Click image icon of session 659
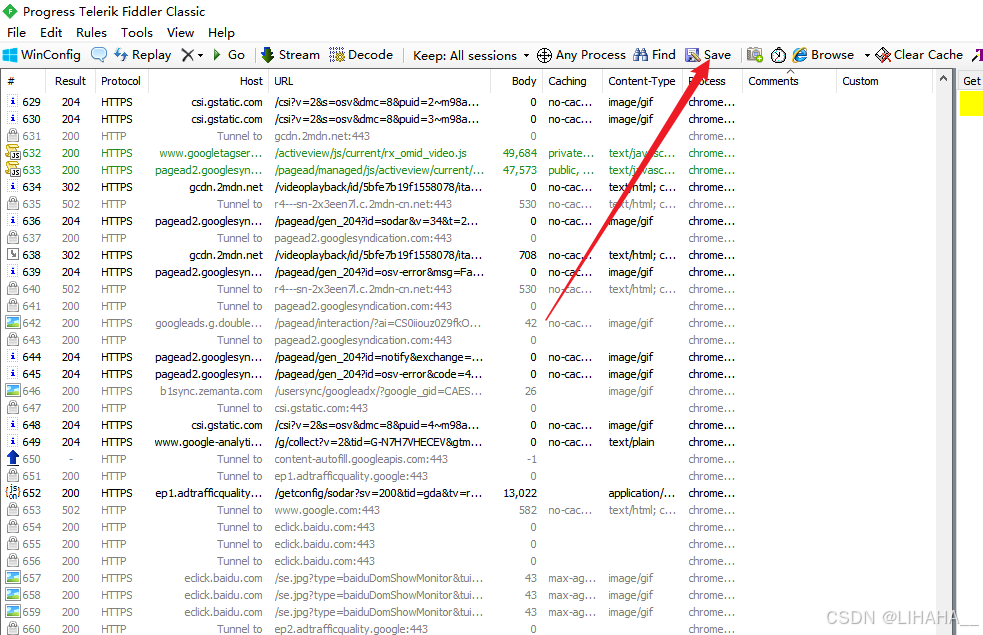 tap(13, 611)
